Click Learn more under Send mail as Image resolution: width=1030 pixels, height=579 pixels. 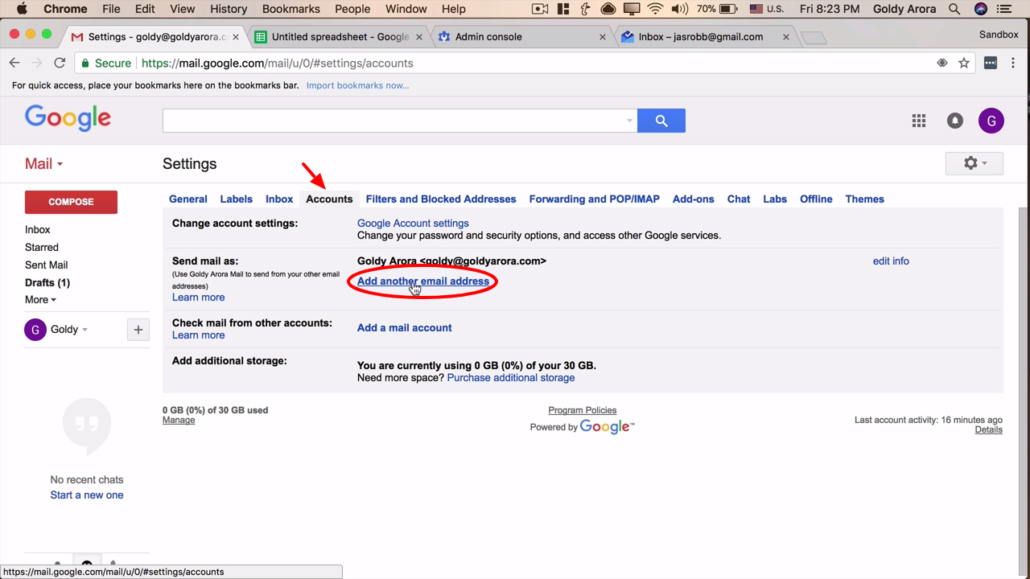coord(198,298)
